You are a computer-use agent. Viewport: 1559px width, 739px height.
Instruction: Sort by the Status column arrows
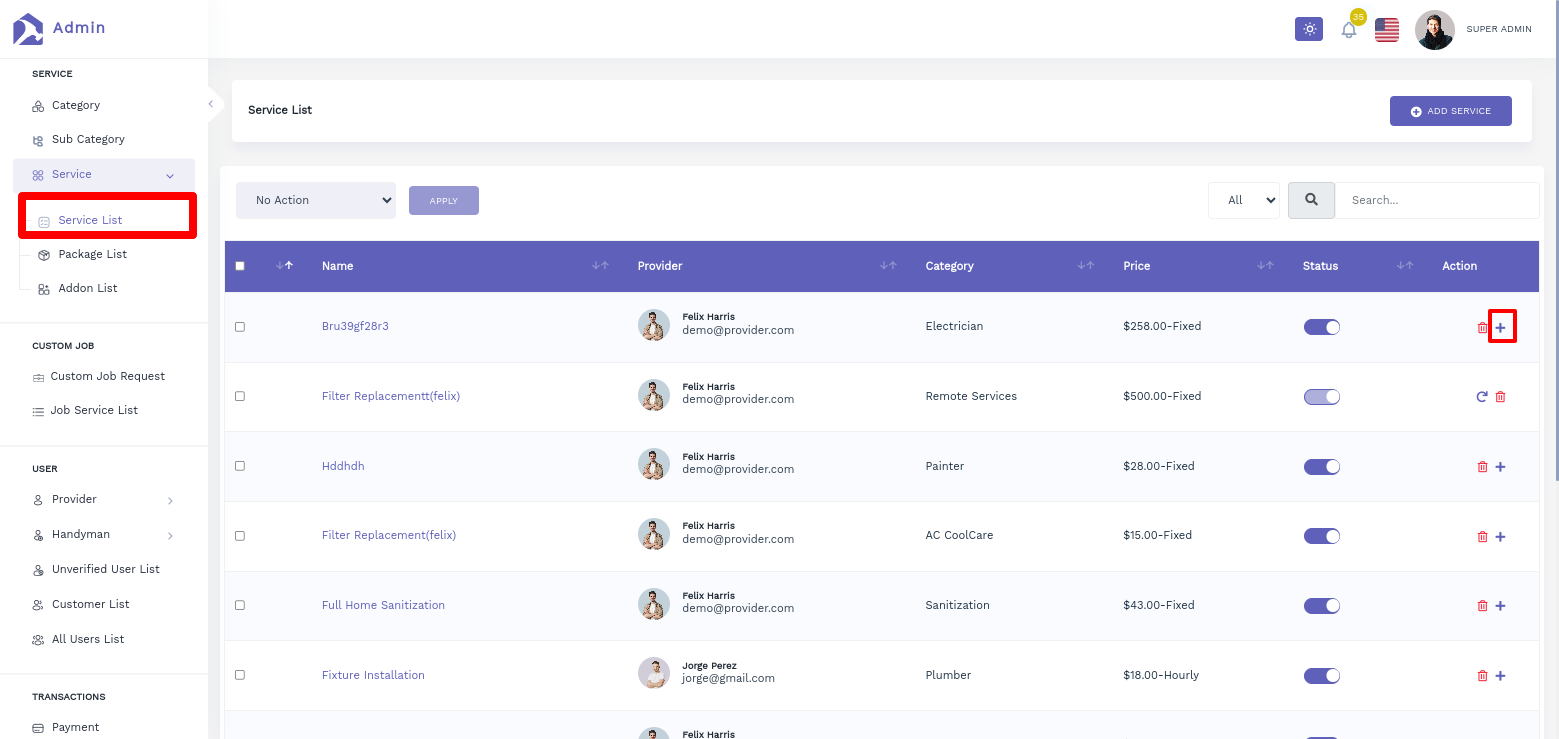point(1405,266)
